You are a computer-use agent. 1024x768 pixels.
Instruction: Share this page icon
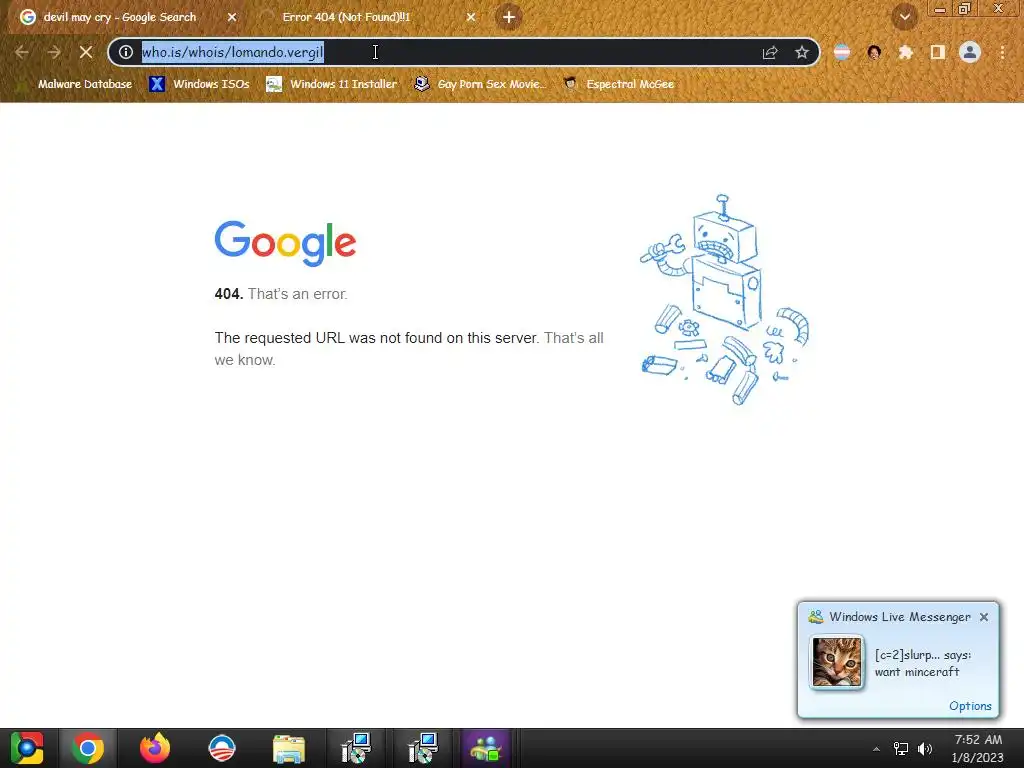pyautogui.click(x=770, y=52)
